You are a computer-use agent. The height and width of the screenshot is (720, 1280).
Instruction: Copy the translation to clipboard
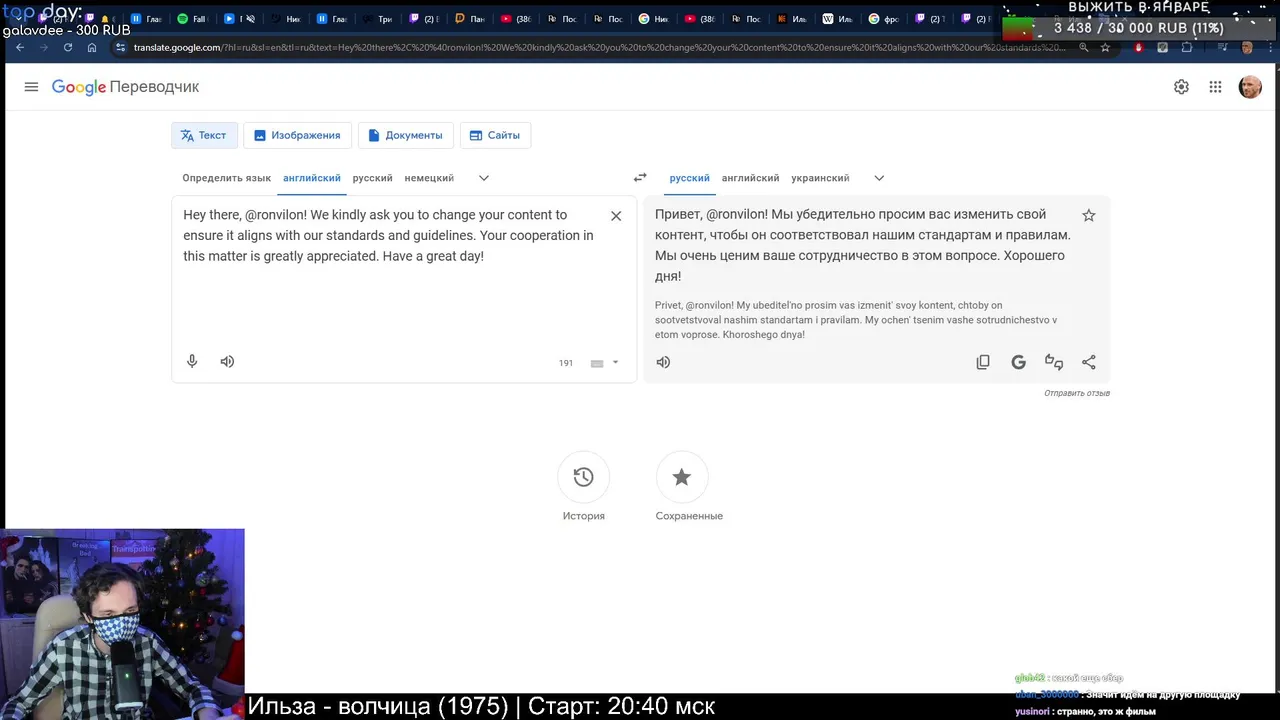tap(983, 362)
